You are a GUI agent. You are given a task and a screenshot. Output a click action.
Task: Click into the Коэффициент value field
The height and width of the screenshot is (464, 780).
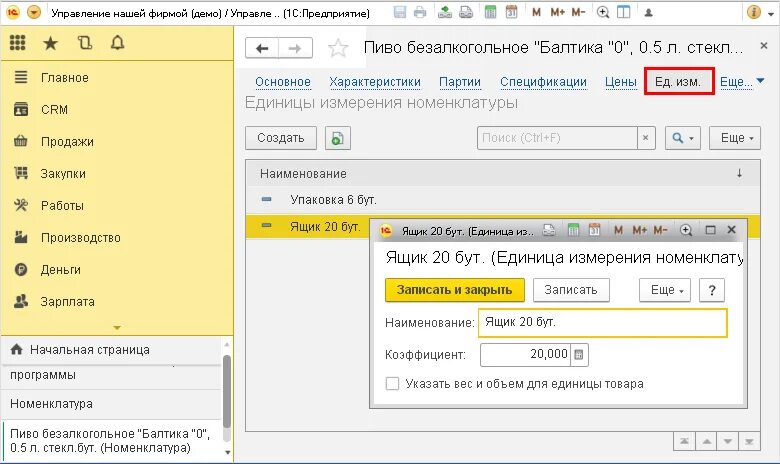point(525,355)
